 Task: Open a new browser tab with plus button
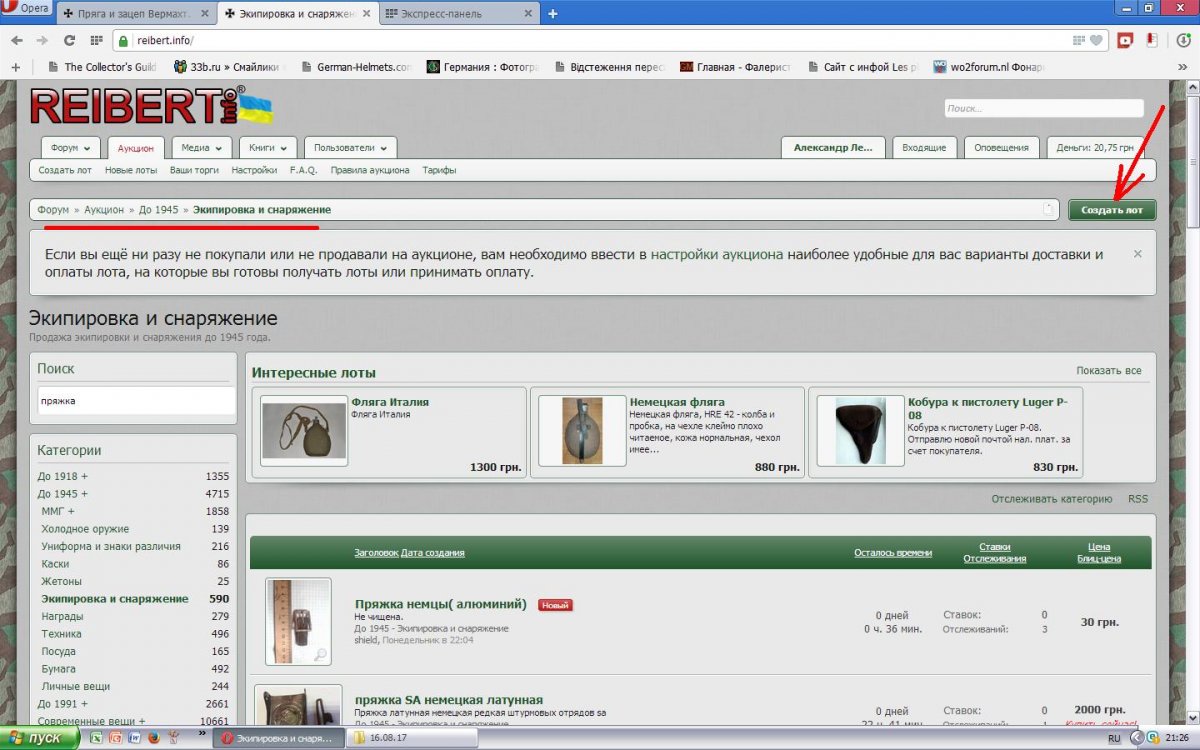(x=553, y=13)
